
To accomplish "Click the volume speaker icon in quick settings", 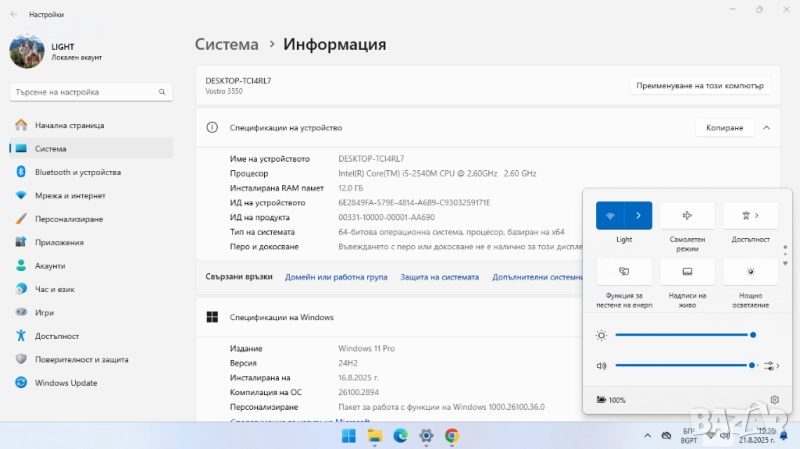I will pos(602,366).
